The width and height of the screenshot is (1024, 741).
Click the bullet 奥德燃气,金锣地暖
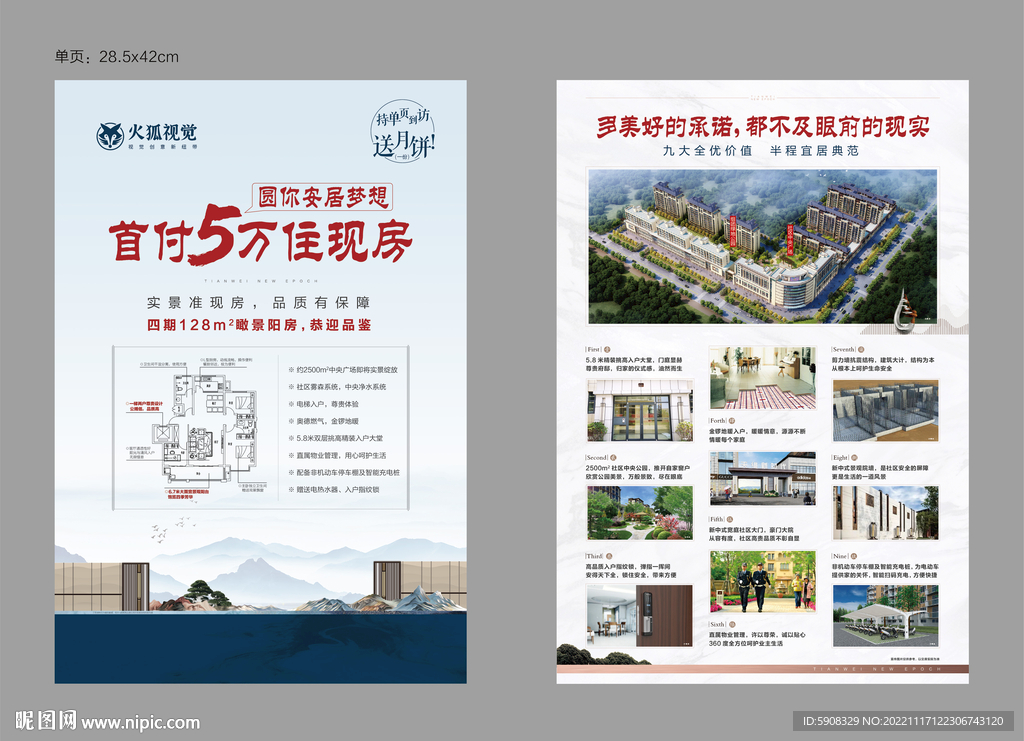[323, 421]
